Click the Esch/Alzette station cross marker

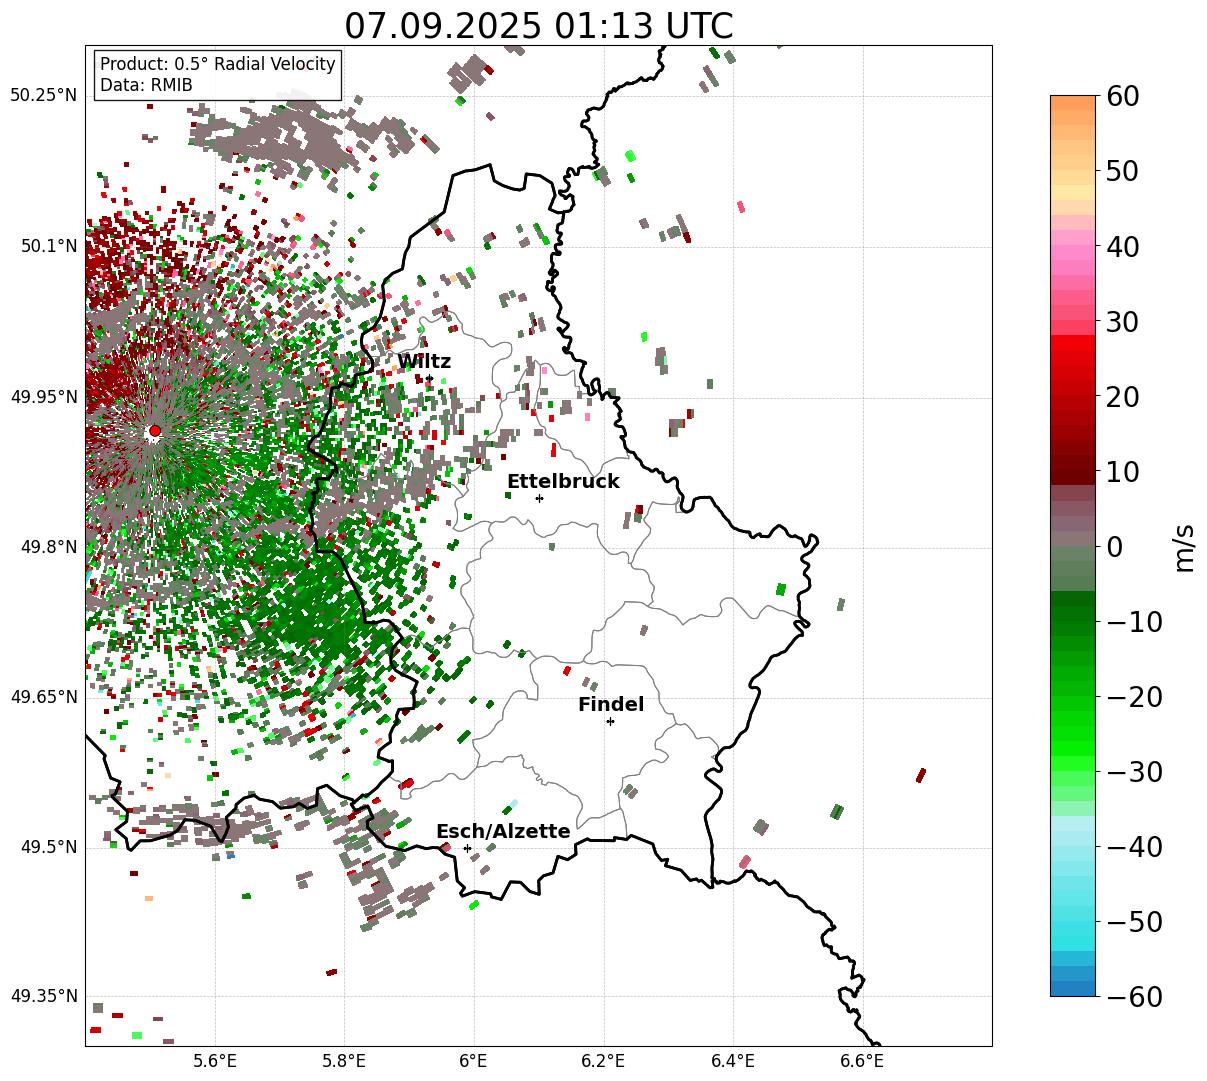[x=467, y=848]
